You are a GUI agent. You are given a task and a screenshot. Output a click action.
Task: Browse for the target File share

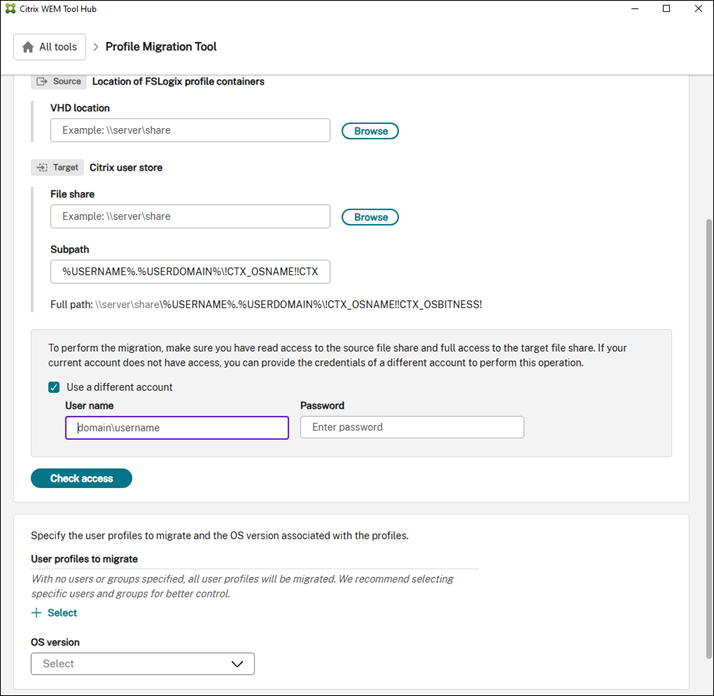[370, 217]
